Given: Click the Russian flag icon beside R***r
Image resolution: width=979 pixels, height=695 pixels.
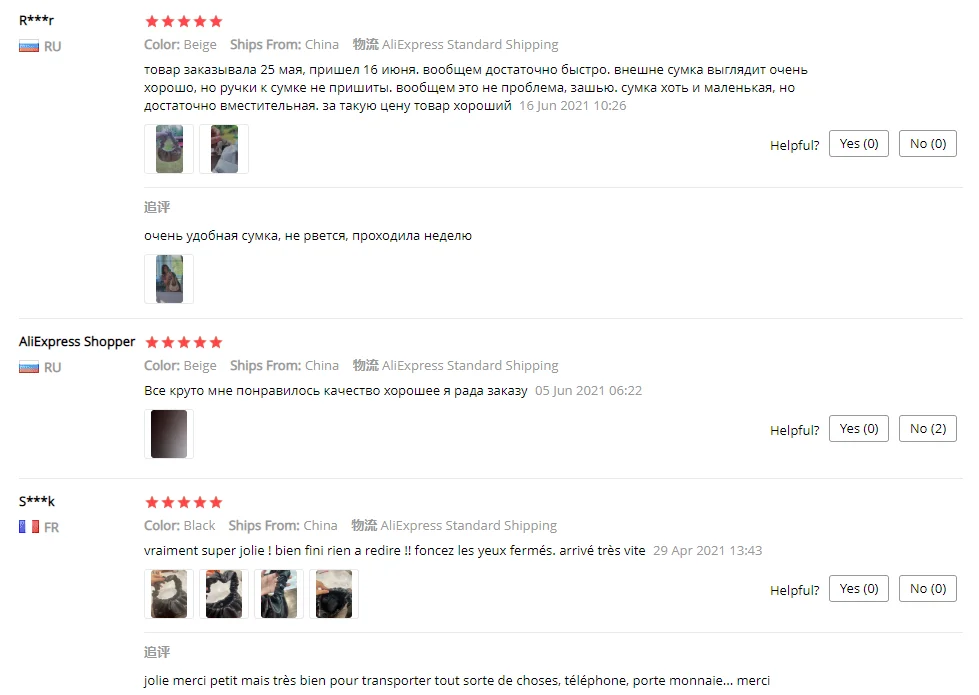Looking at the screenshot, I should [29, 46].
